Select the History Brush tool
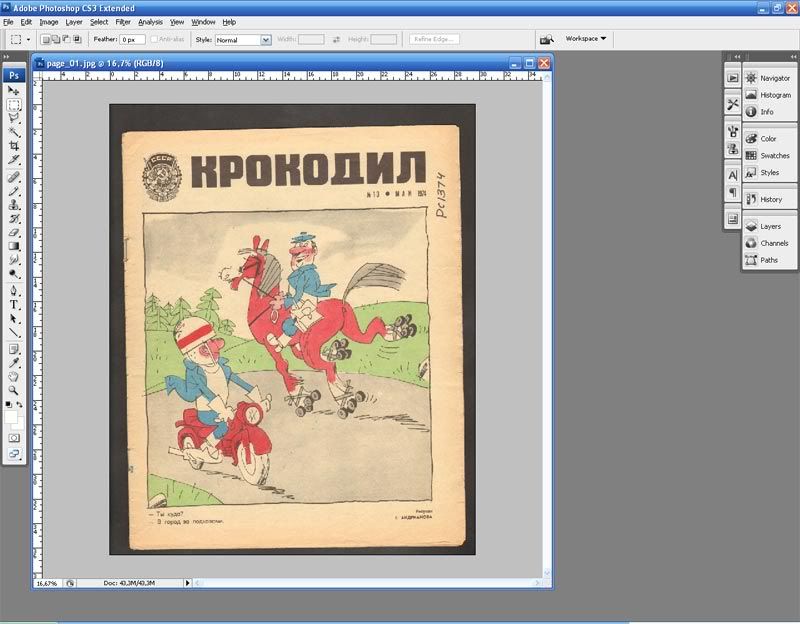Viewport: 800px width, 624px height. (14, 218)
